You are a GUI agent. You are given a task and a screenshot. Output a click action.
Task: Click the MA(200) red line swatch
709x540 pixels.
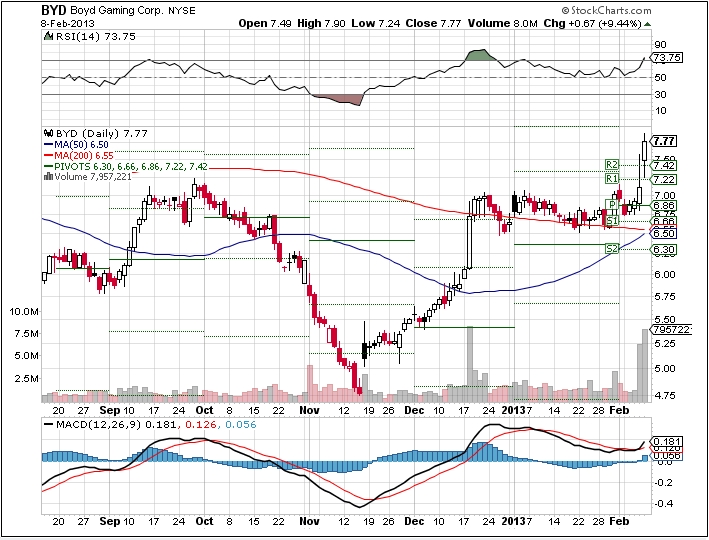pos(48,156)
